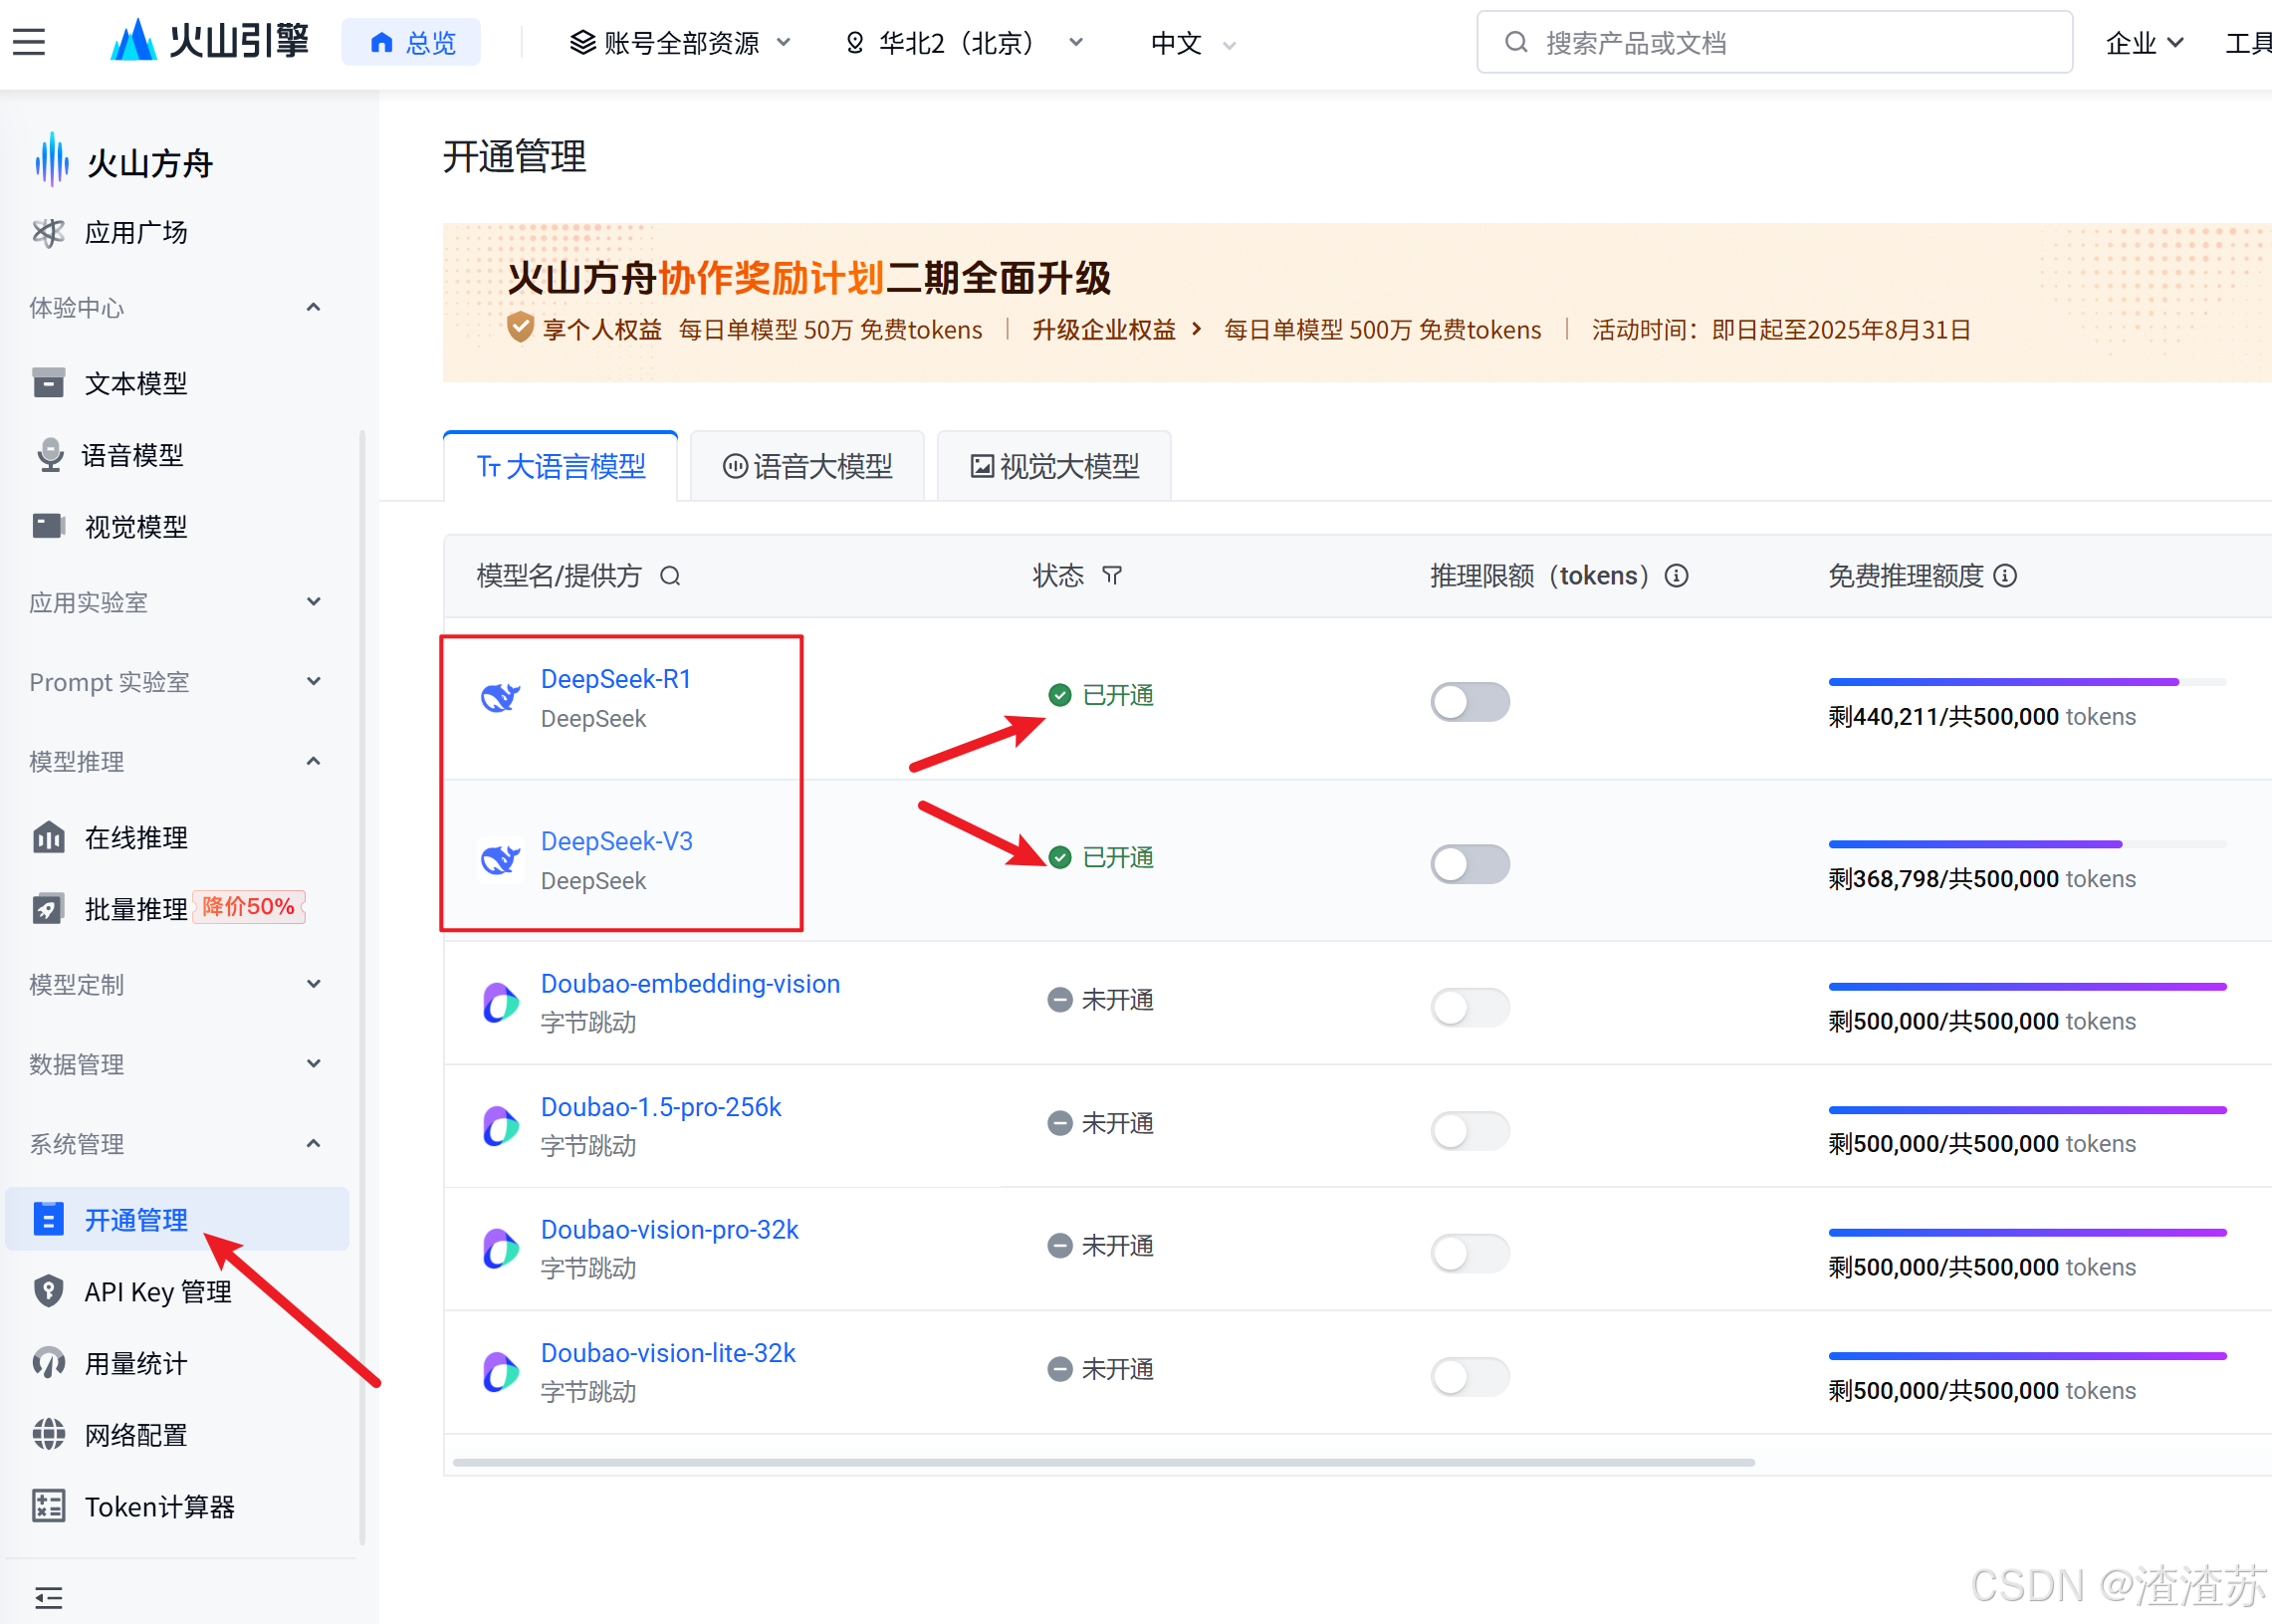The width and height of the screenshot is (2272, 1624).
Task: Click the DeepSeek-R1 whale logo
Action: [500, 697]
